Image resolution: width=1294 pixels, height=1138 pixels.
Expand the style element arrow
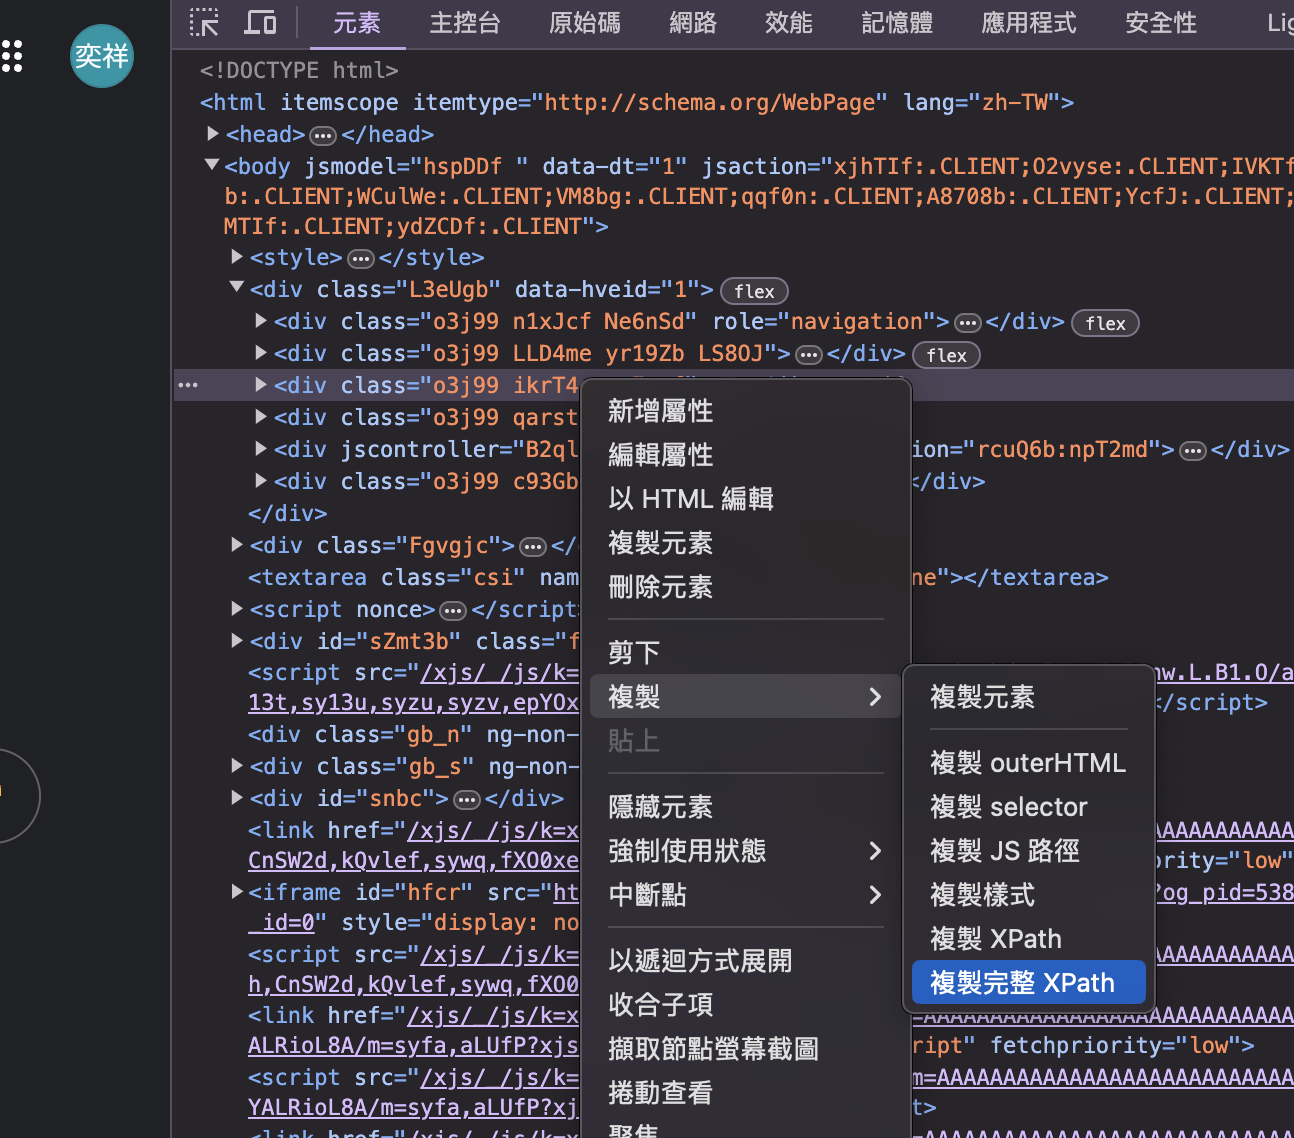(237, 257)
